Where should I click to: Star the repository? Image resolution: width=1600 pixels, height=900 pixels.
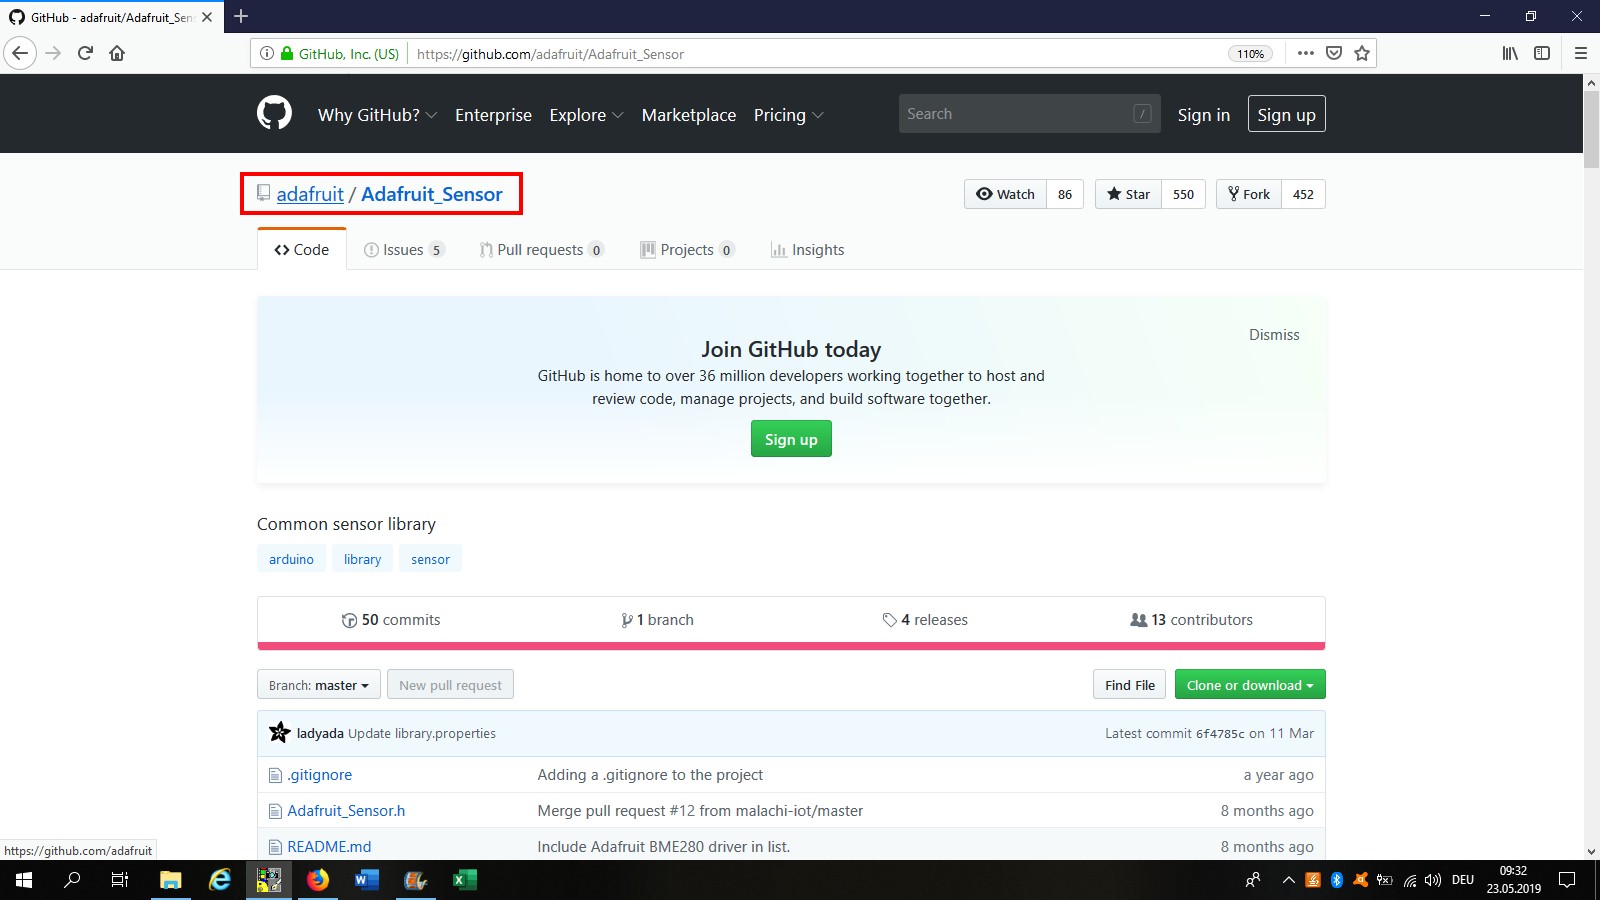click(1128, 194)
